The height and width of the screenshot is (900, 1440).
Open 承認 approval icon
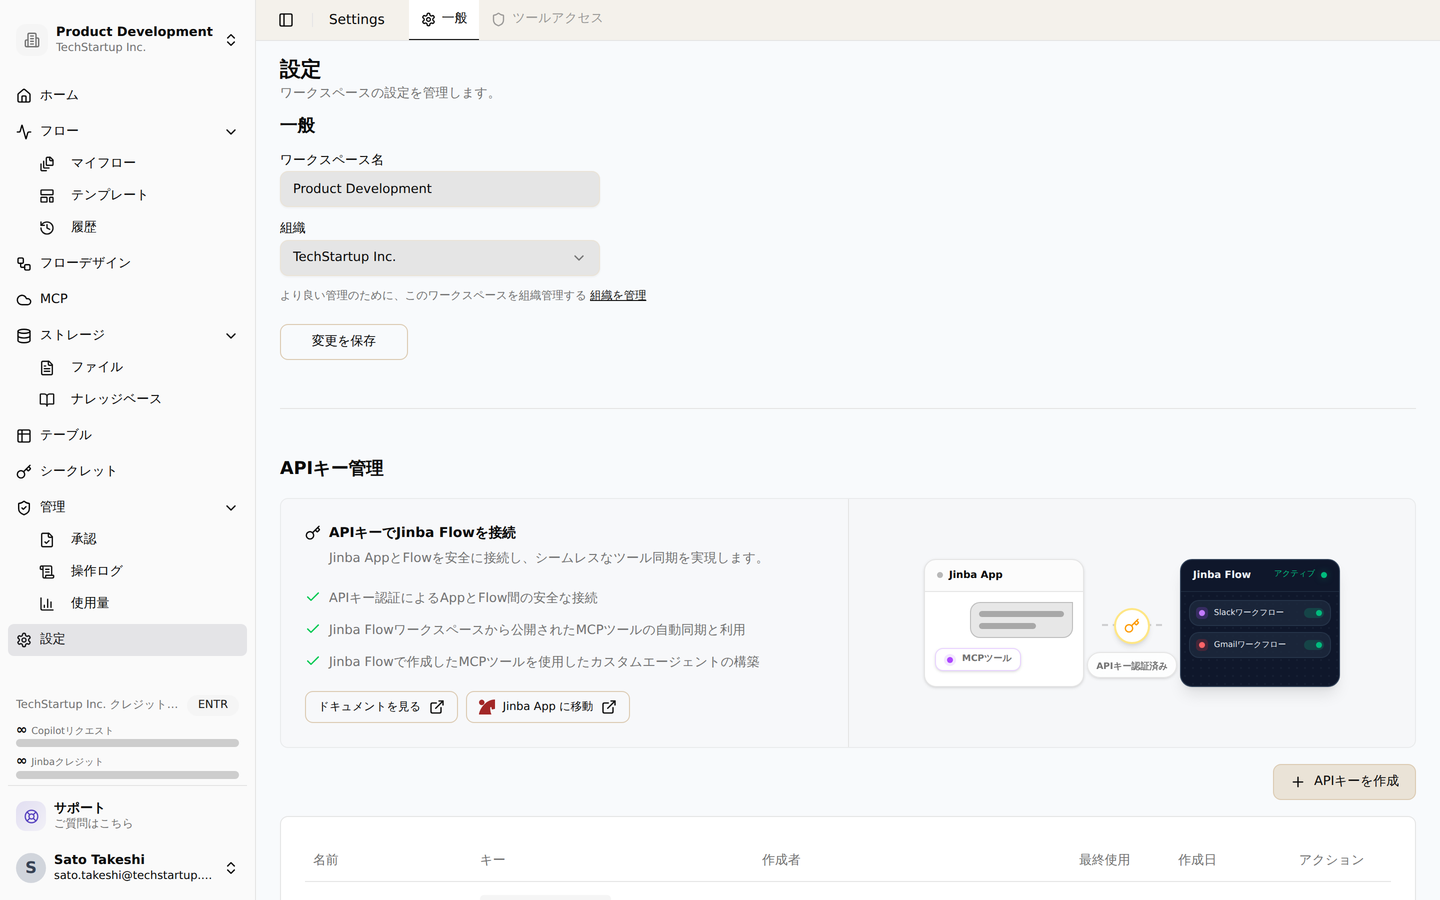(47, 540)
